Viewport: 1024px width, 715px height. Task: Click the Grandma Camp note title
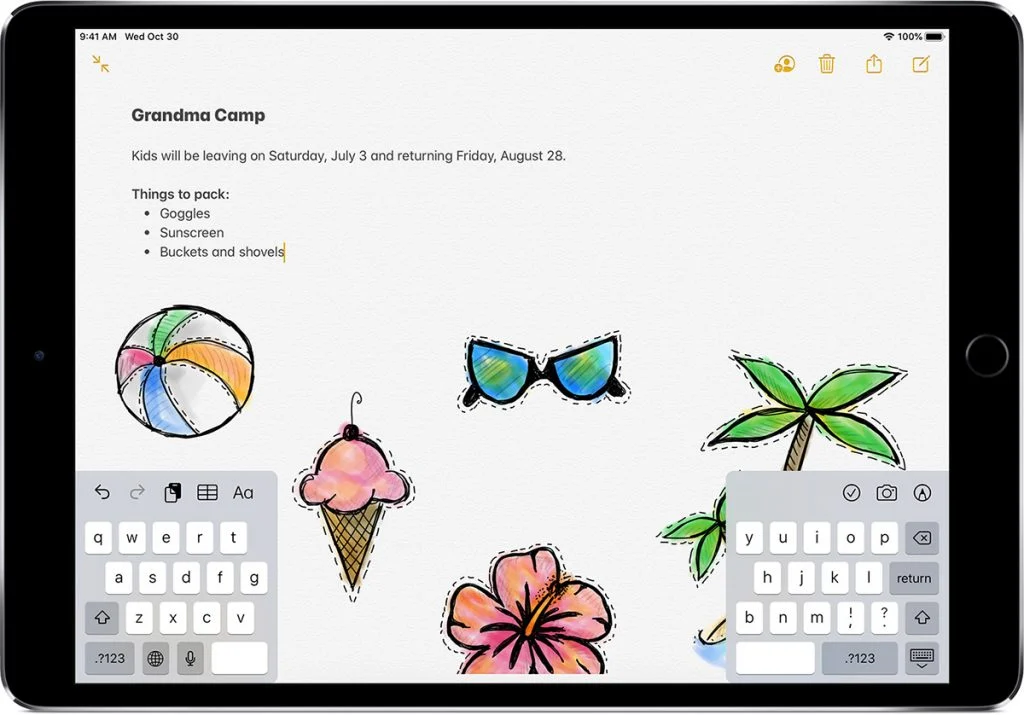pos(198,115)
